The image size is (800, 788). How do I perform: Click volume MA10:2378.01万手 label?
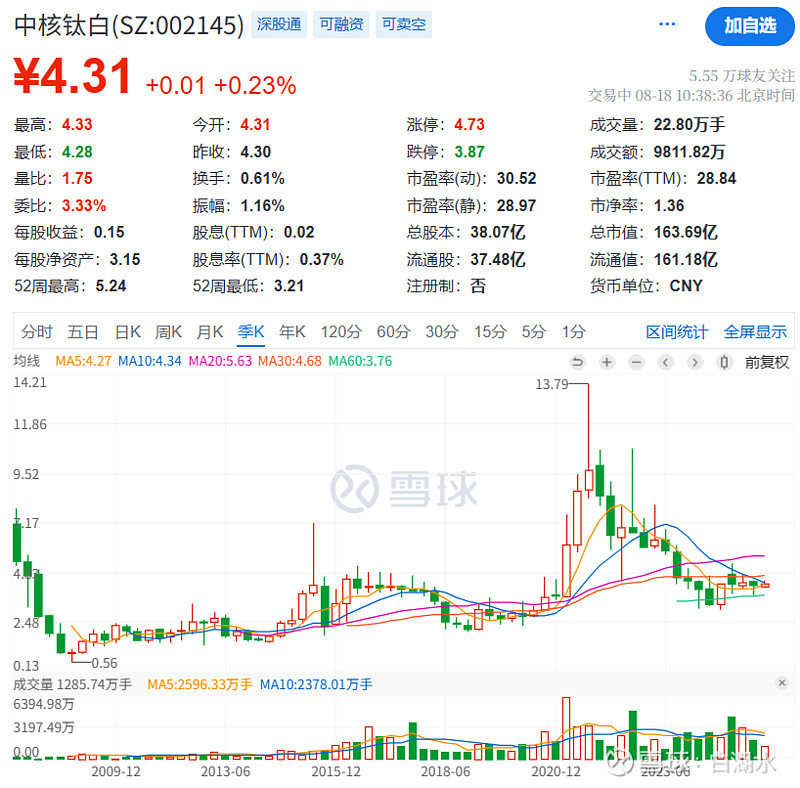click(316, 684)
